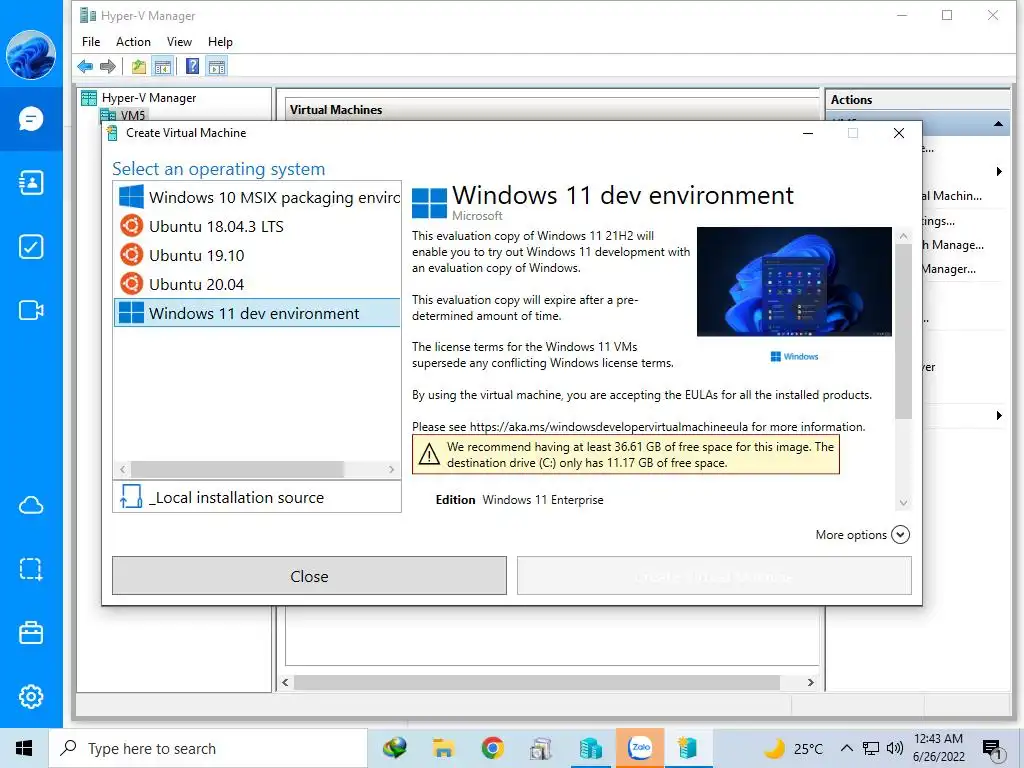Image resolution: width=1024 pixels, height=768 pixels.
Task: Click Zalo screenshot capture icon
Action: (x=31, y=569)
